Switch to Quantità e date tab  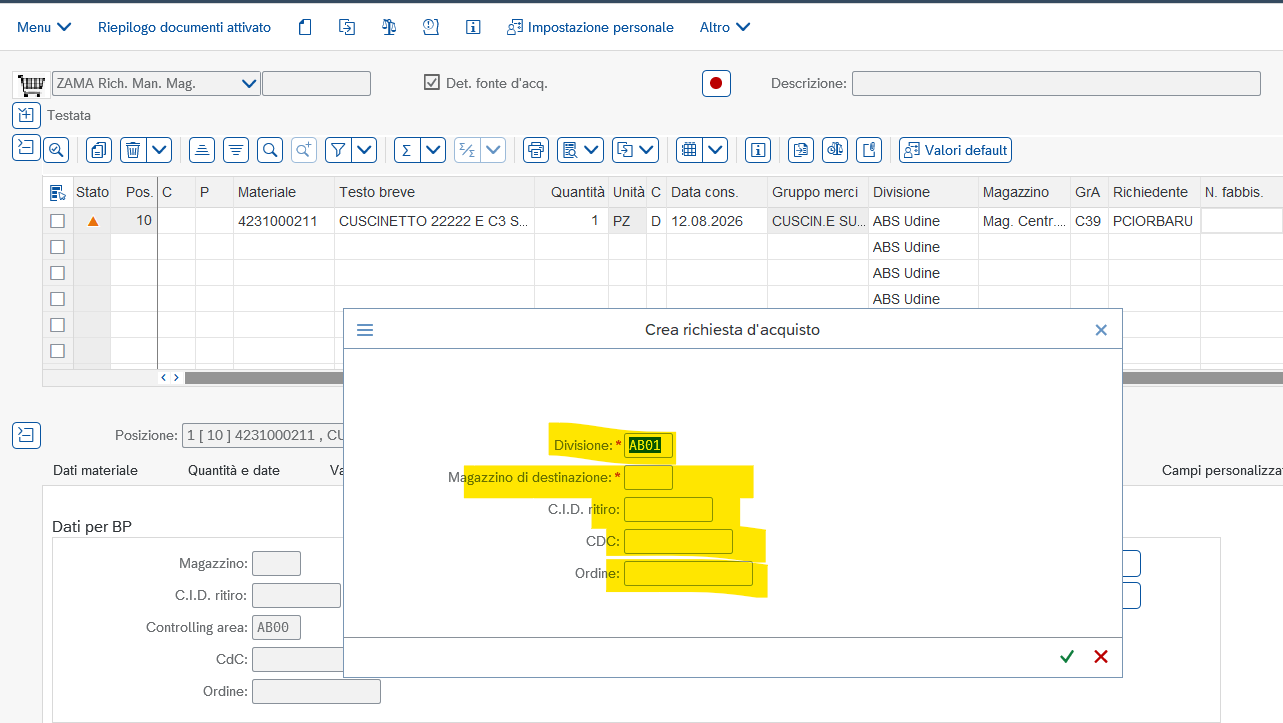click(x=234, y=470)
